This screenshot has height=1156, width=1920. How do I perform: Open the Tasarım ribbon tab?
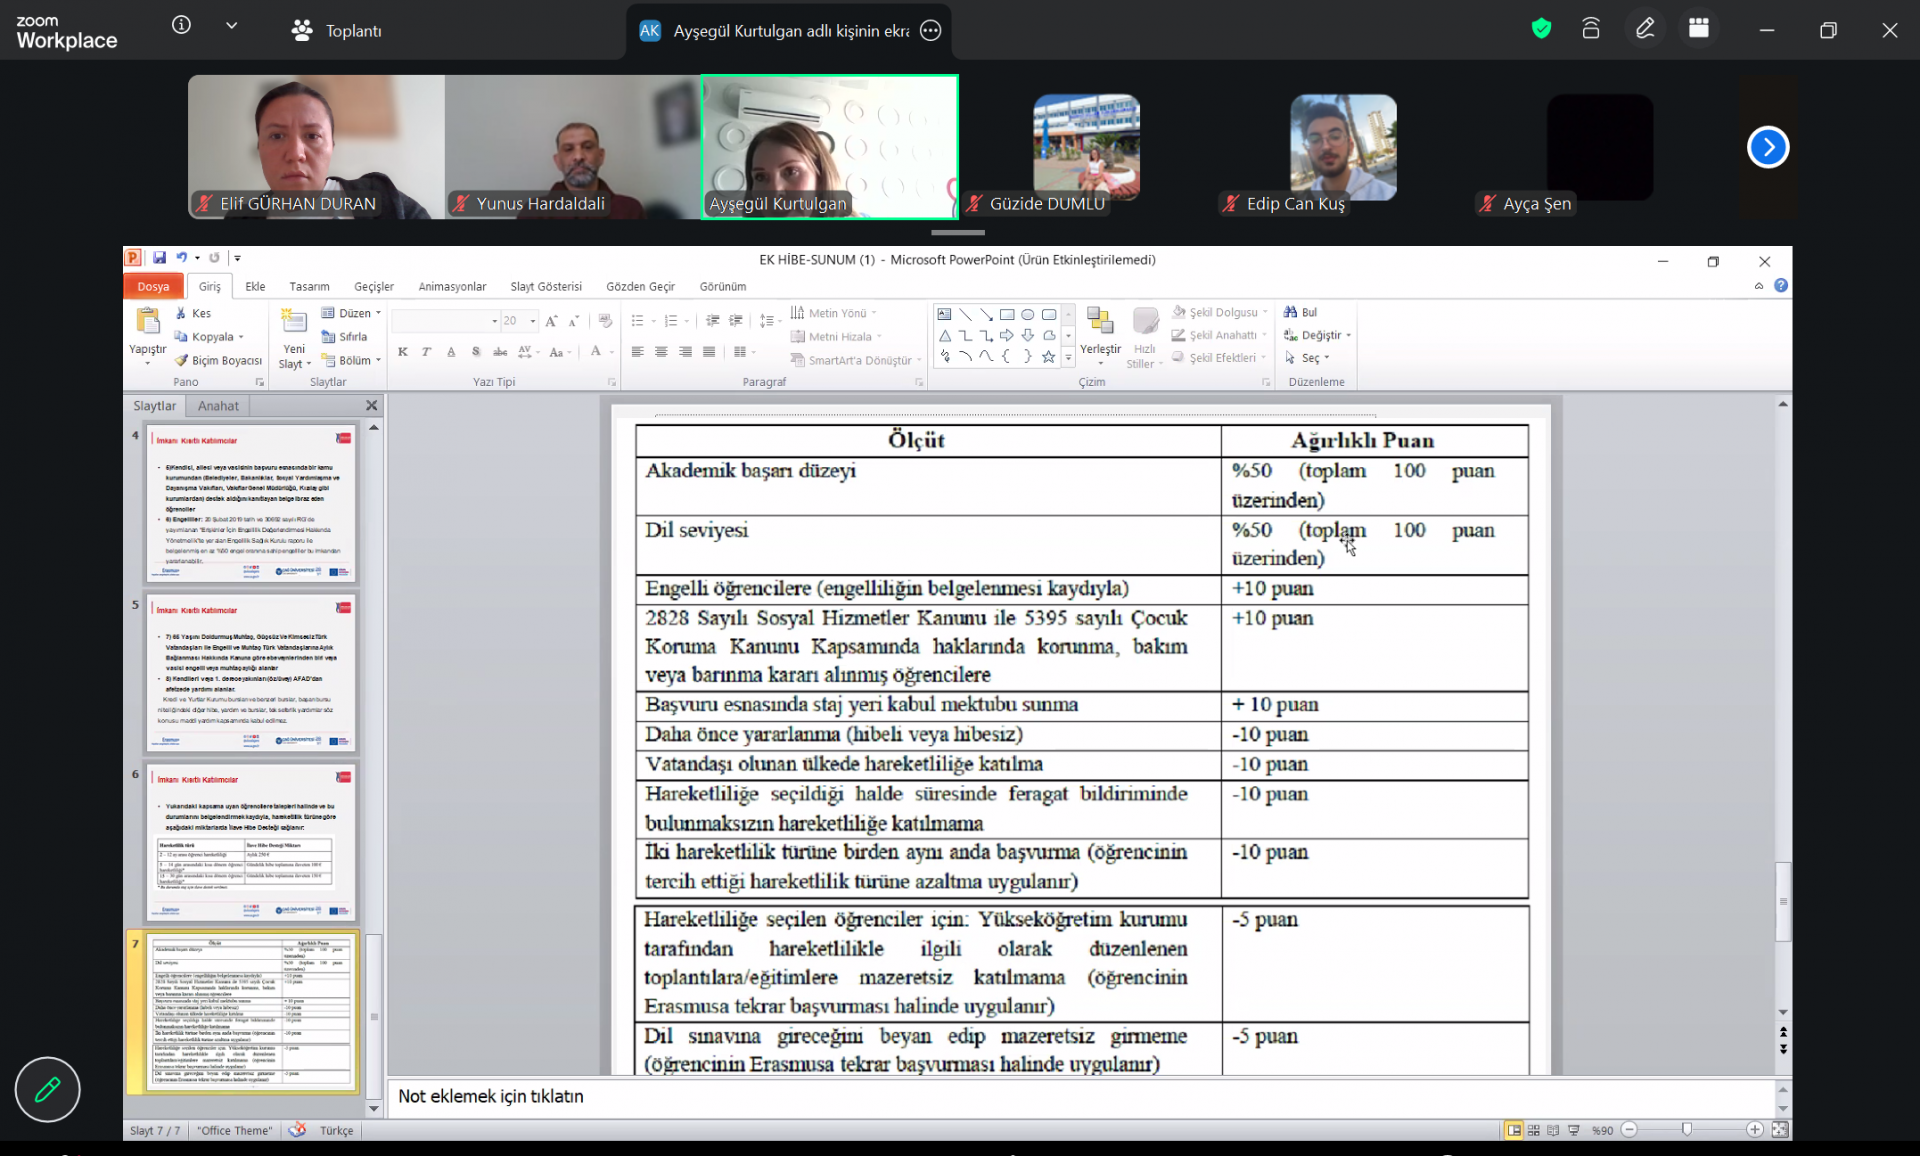click(x=309, y=286)
